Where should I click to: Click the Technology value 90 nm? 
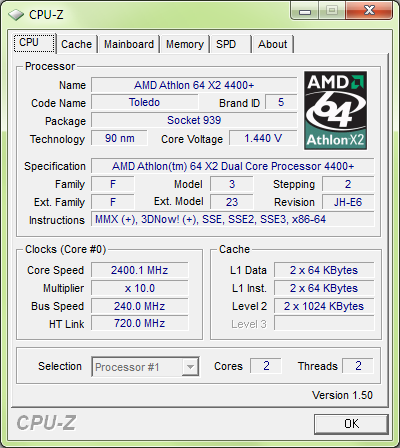tap(119, 138)
